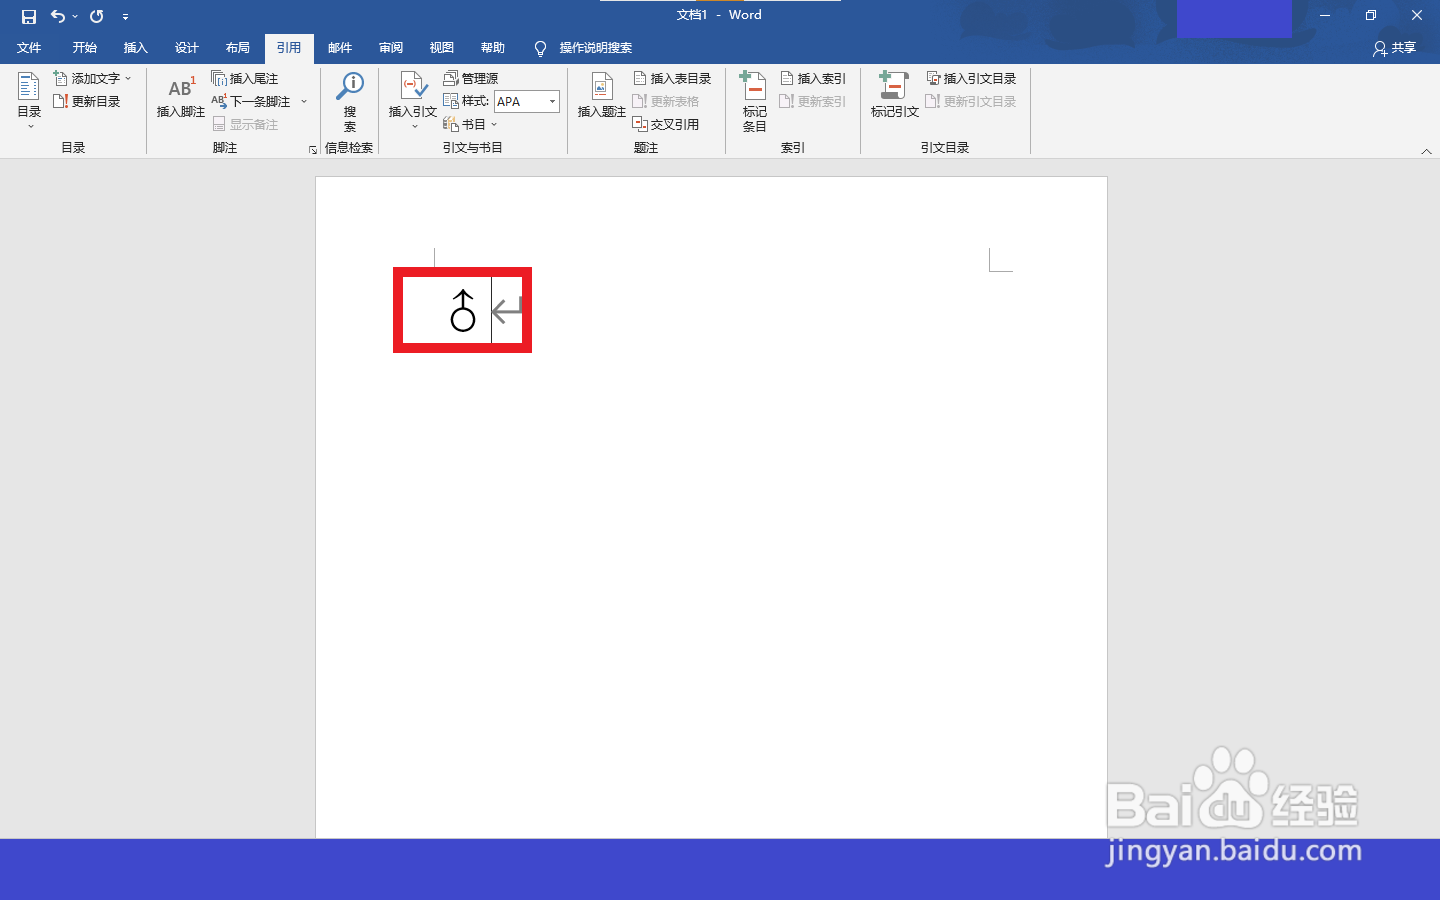Click 插入引文目录
Screen dimensions: 1440x900
971,78
